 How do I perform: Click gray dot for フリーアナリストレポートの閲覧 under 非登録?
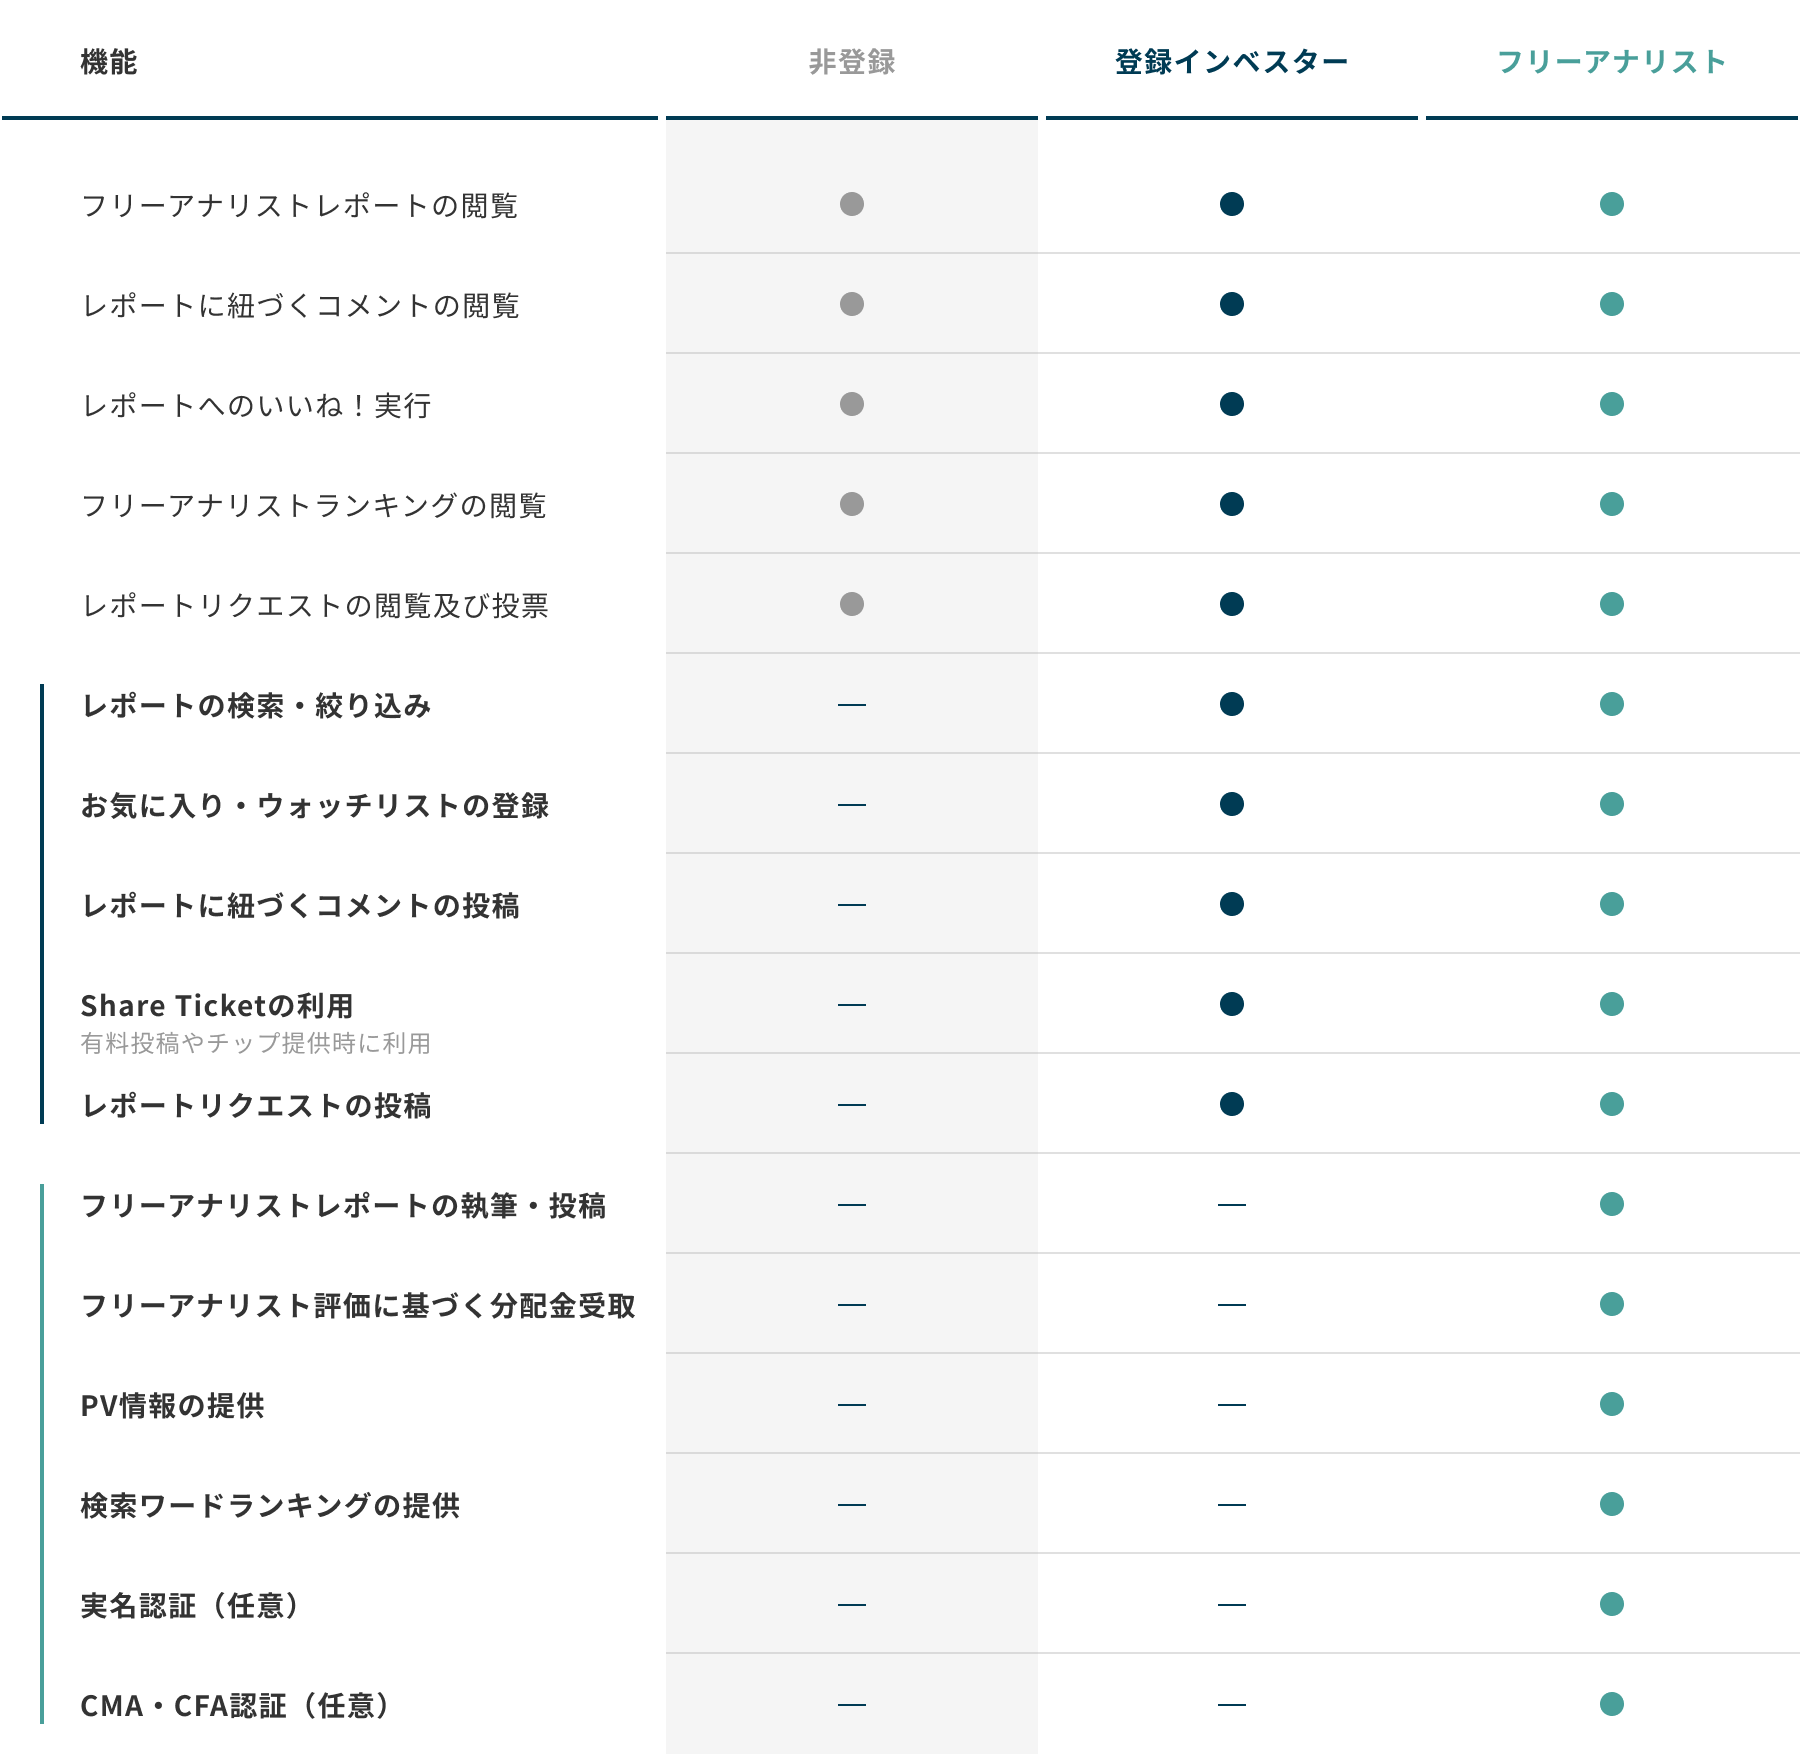[x=851, y=204]
